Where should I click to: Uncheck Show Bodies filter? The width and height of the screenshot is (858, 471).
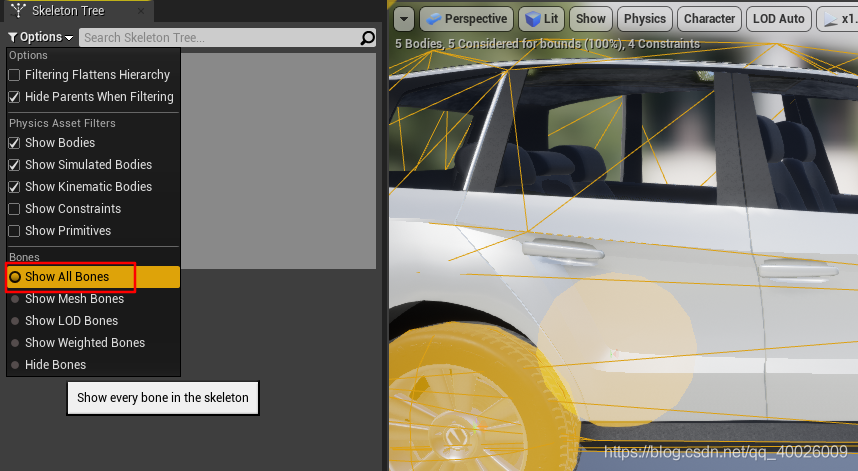tap(15, 143)
